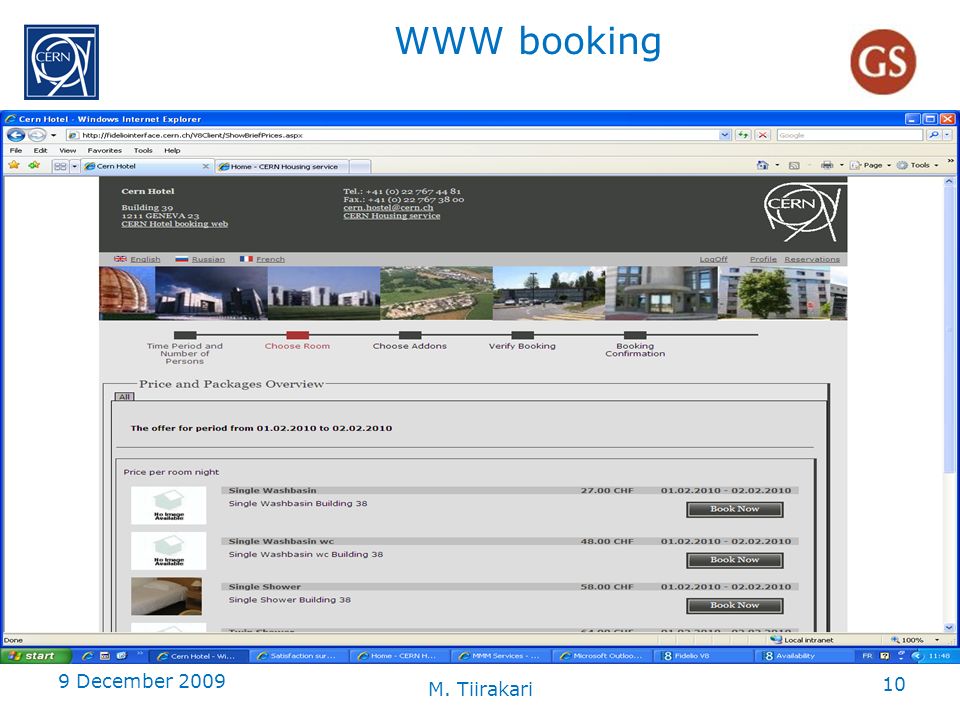Open the Favorites menu
This screenshot has width=960, height=720.
105,151
